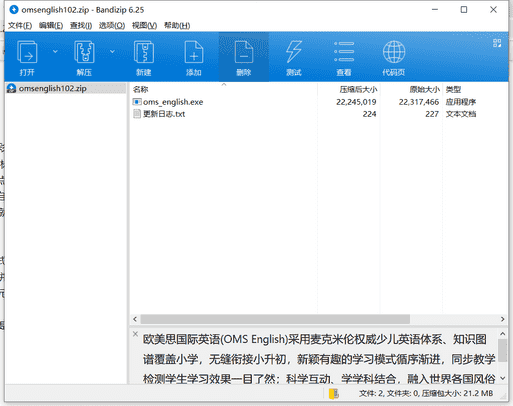This screenshot has height=406, width=513.
Task: Click the Code page (代码页) globe icon
Action: [x=394, y=52]
